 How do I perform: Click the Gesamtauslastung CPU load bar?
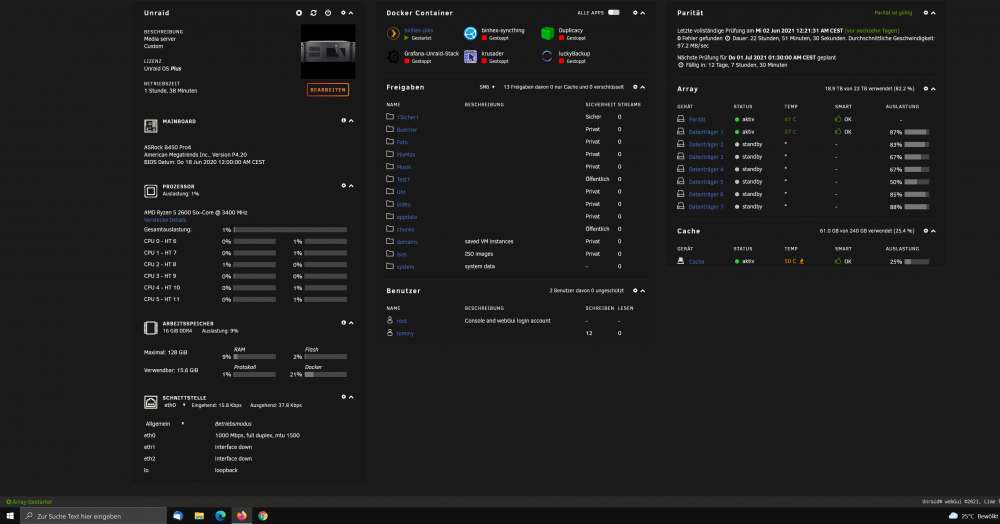[x=290, y=229]
